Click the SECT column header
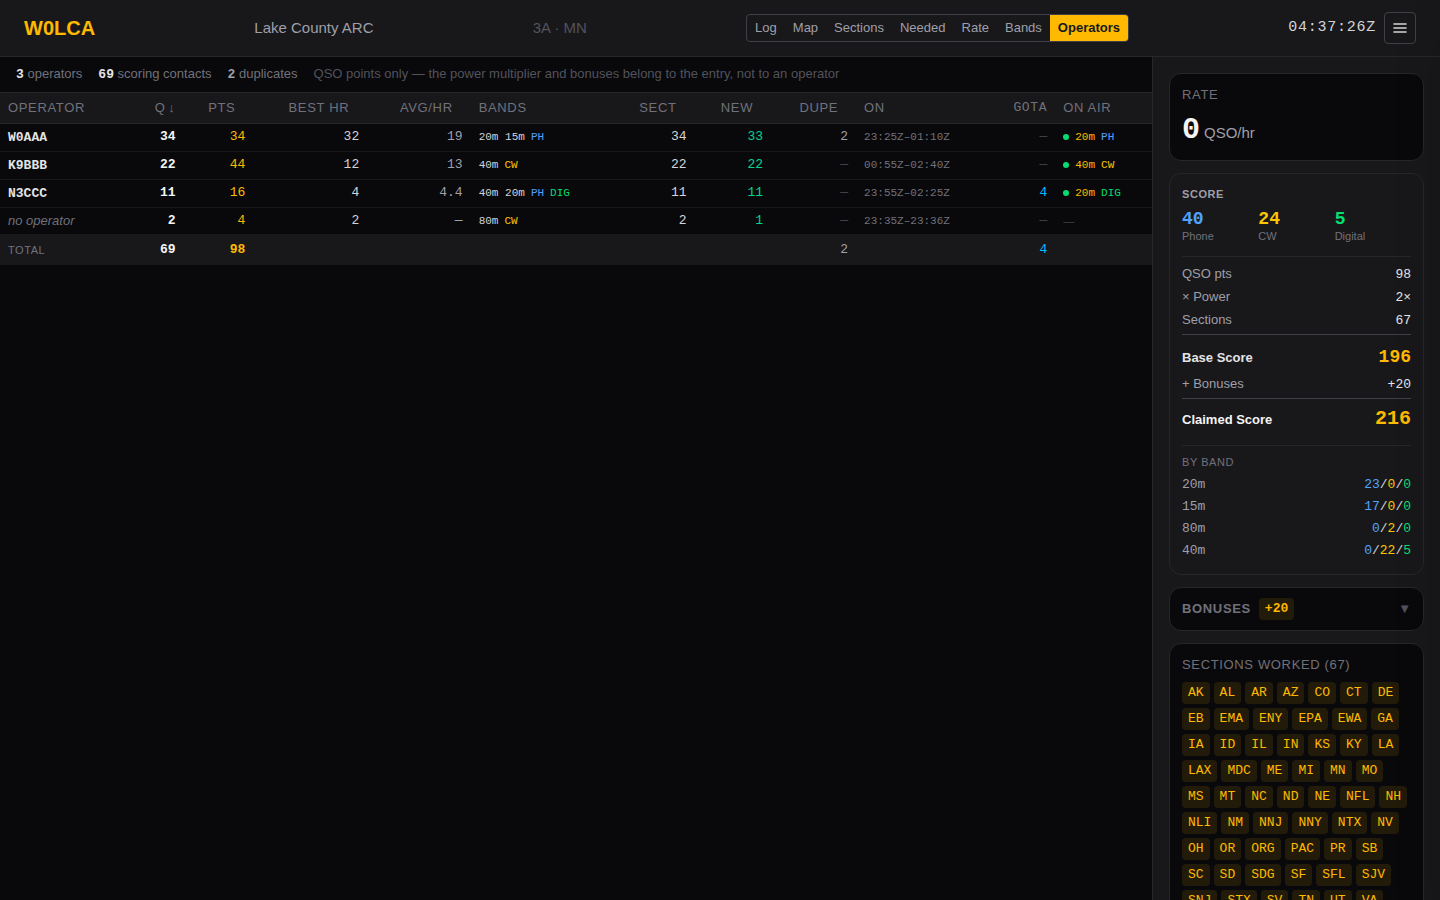The height and width of the screenshot is (900, 1440). pos(657,108)
